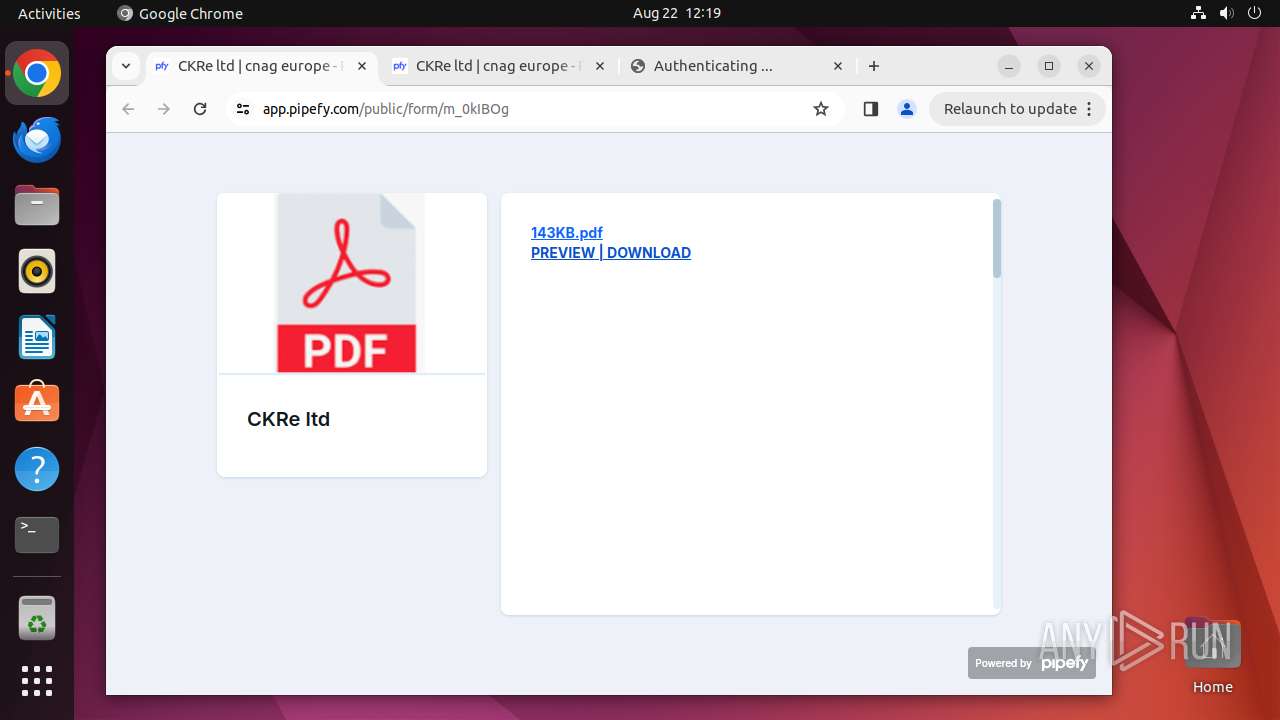The height and width of the screenshot is (720, 1280).
Task: Minimize the Chrome window
Action: click(x=1009, y=66)
